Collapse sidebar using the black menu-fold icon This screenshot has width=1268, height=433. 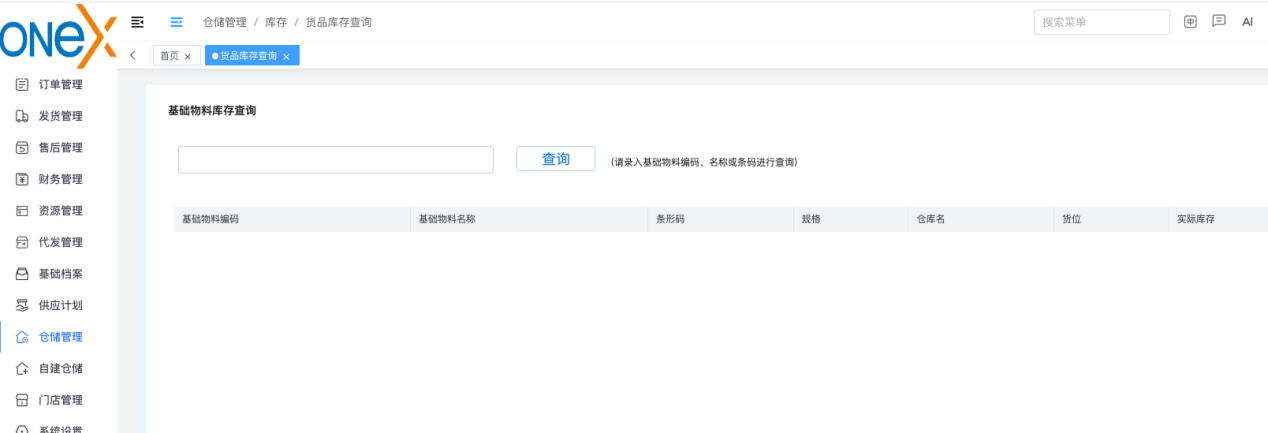click(x=138, y=21)
